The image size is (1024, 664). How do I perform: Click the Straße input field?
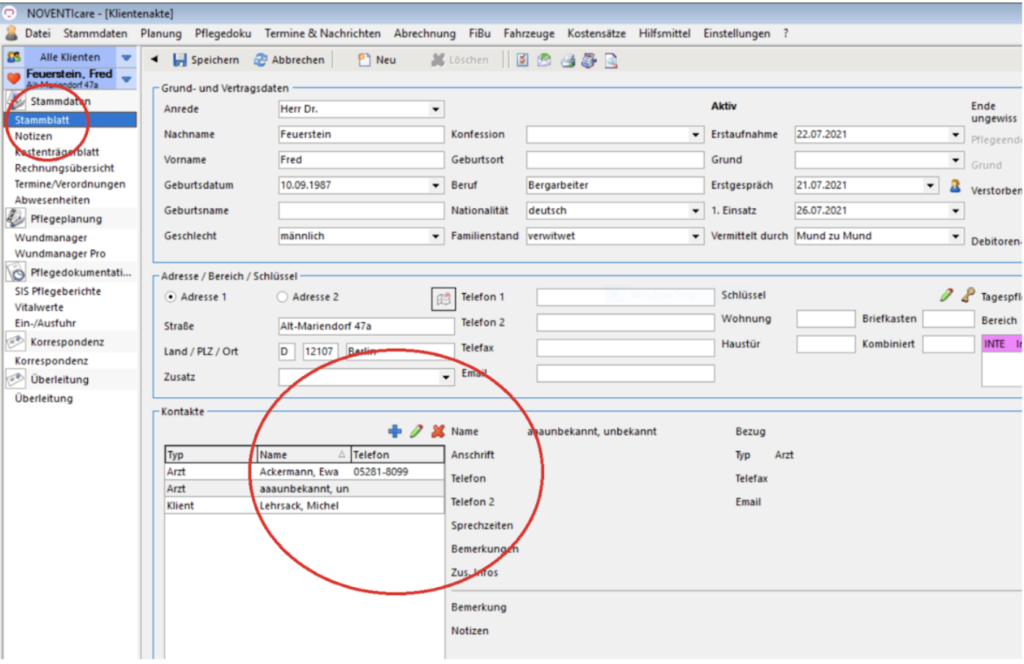[x=366, y=326]
